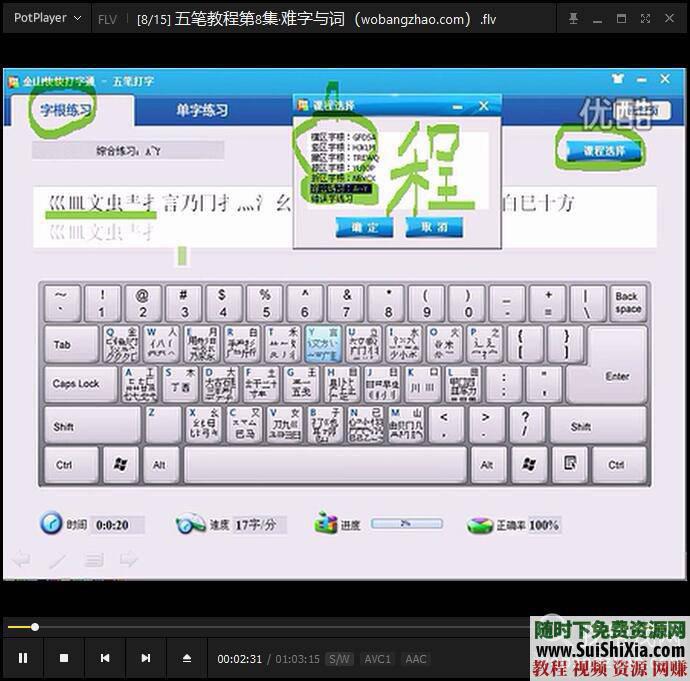Viewport: 690px width, 681px height.
Task: Click the faded back arrow icon
Action: [21, 559]
